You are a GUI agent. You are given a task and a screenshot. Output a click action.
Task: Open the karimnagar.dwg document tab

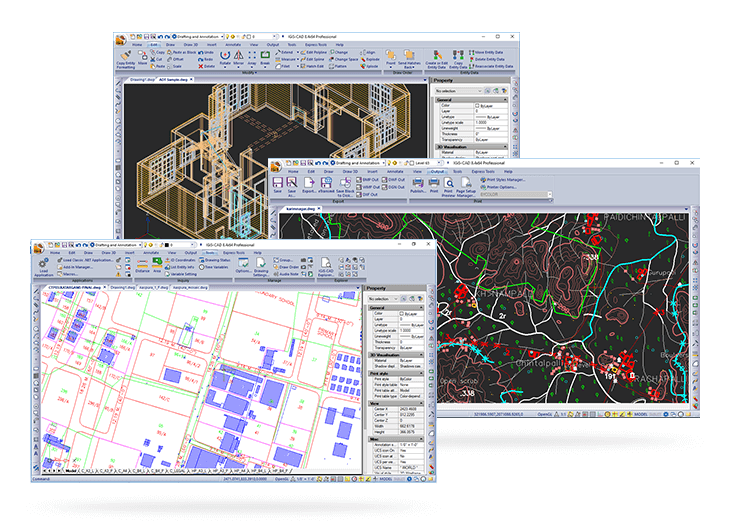[298, 209]
